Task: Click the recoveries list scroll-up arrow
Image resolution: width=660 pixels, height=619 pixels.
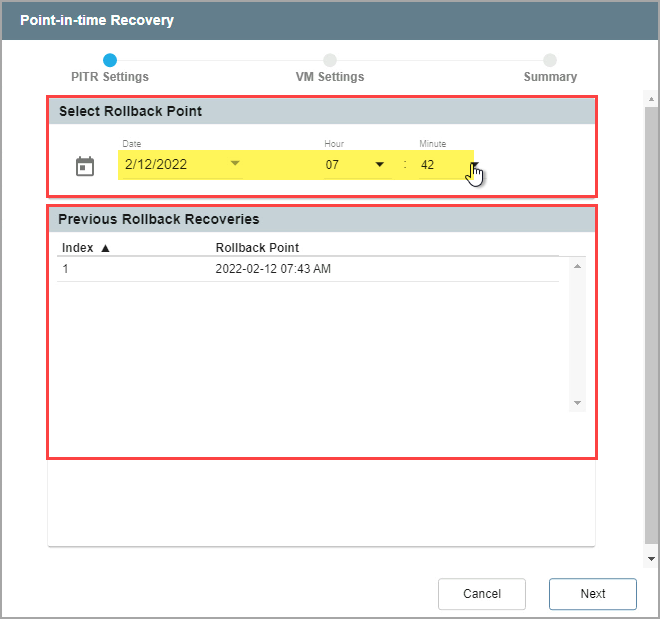Action: pos(577,266)
